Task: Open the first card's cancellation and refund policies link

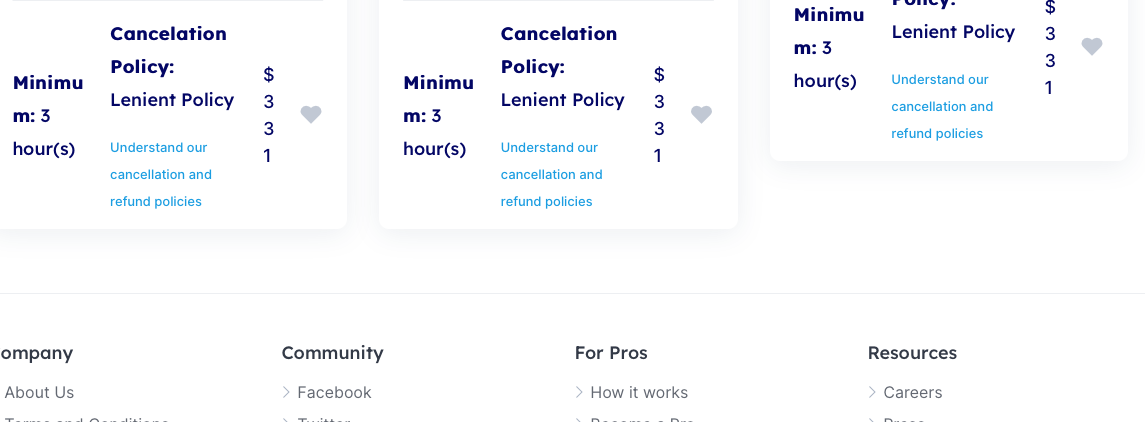Action: 161,174
